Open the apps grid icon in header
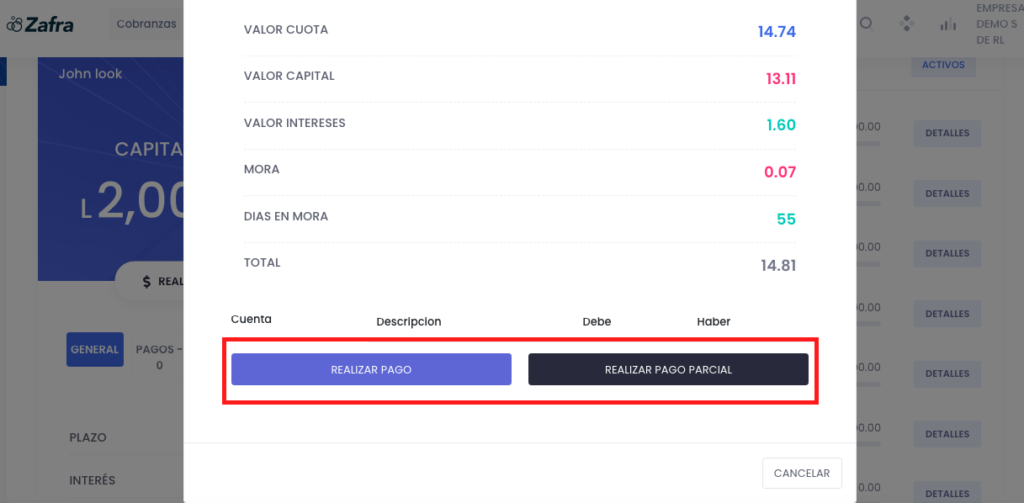1024x503 pixels. pyautogui.click(x=906, y=24)
